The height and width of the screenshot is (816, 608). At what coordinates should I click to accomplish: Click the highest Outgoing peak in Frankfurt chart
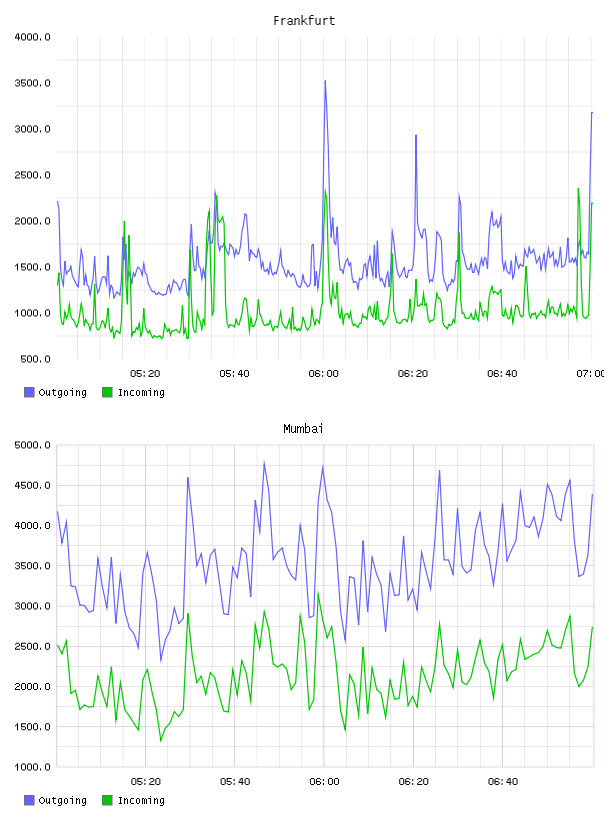click(325, 81)
